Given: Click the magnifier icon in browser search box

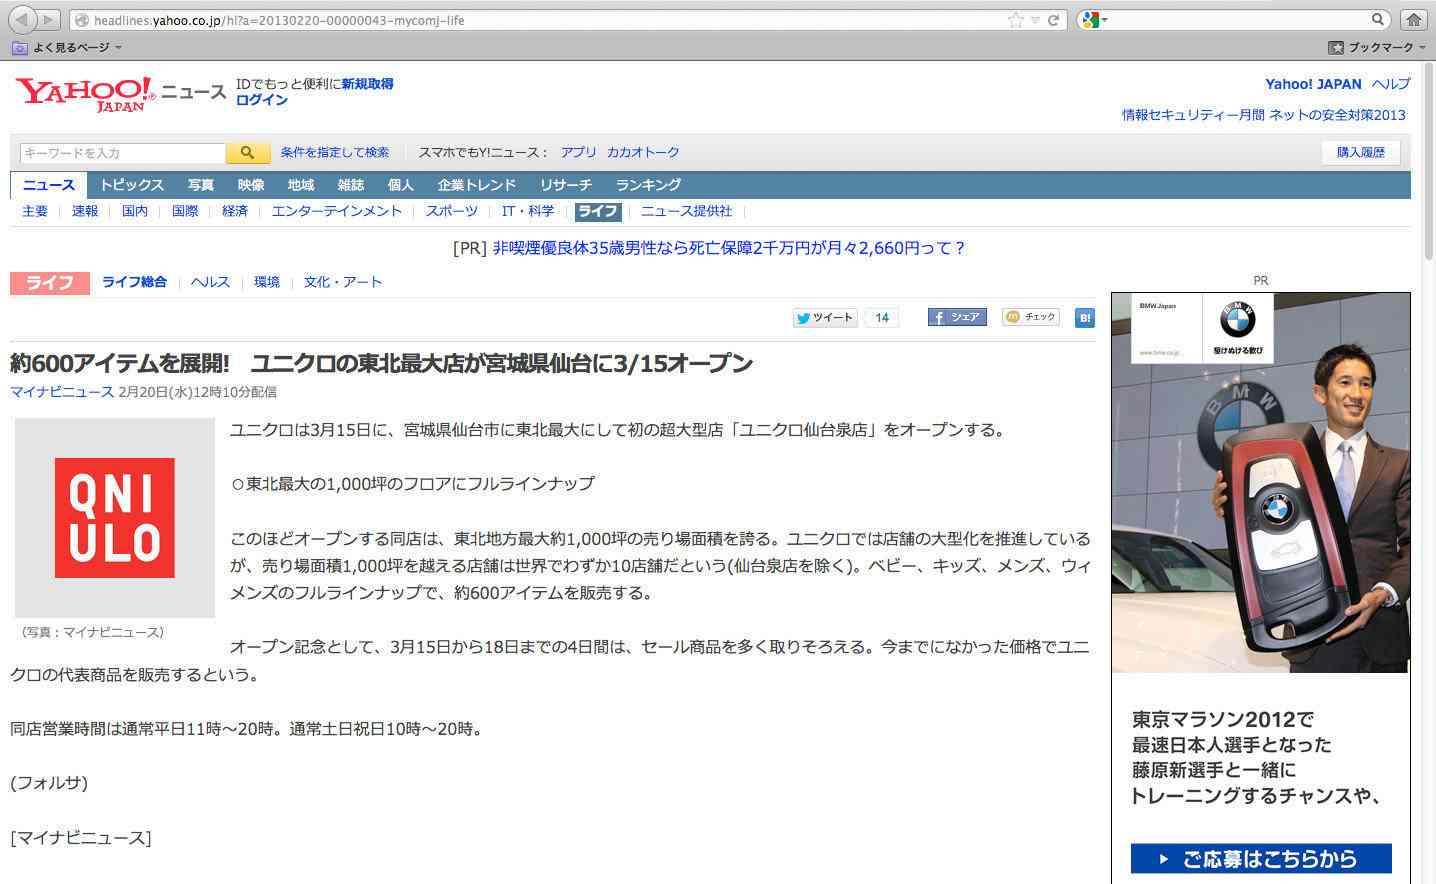Looking at the screenshot, I should (x=1378, y=19).
